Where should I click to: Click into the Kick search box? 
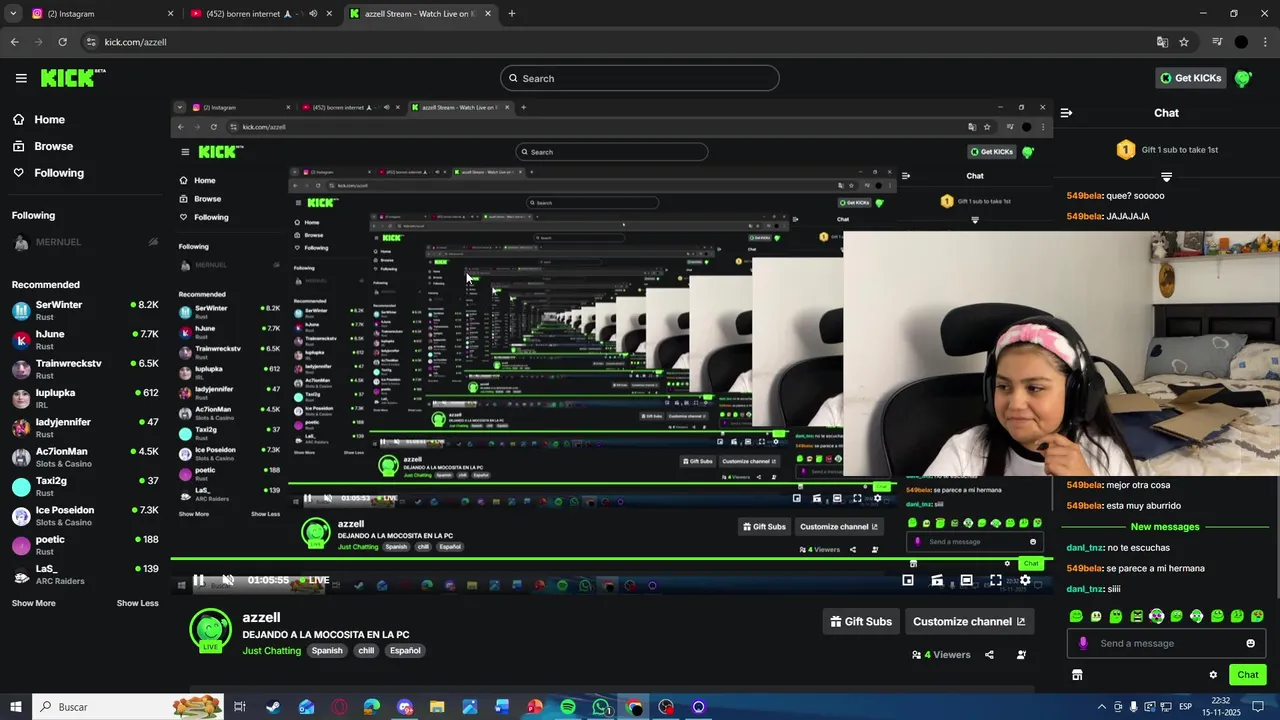(640, 78)
